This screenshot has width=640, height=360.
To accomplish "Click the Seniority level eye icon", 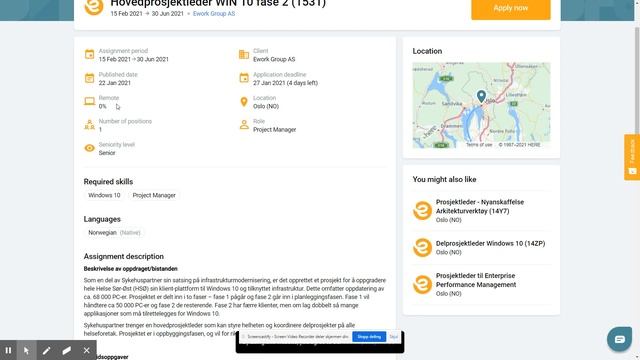I will (x=89, y=148).
